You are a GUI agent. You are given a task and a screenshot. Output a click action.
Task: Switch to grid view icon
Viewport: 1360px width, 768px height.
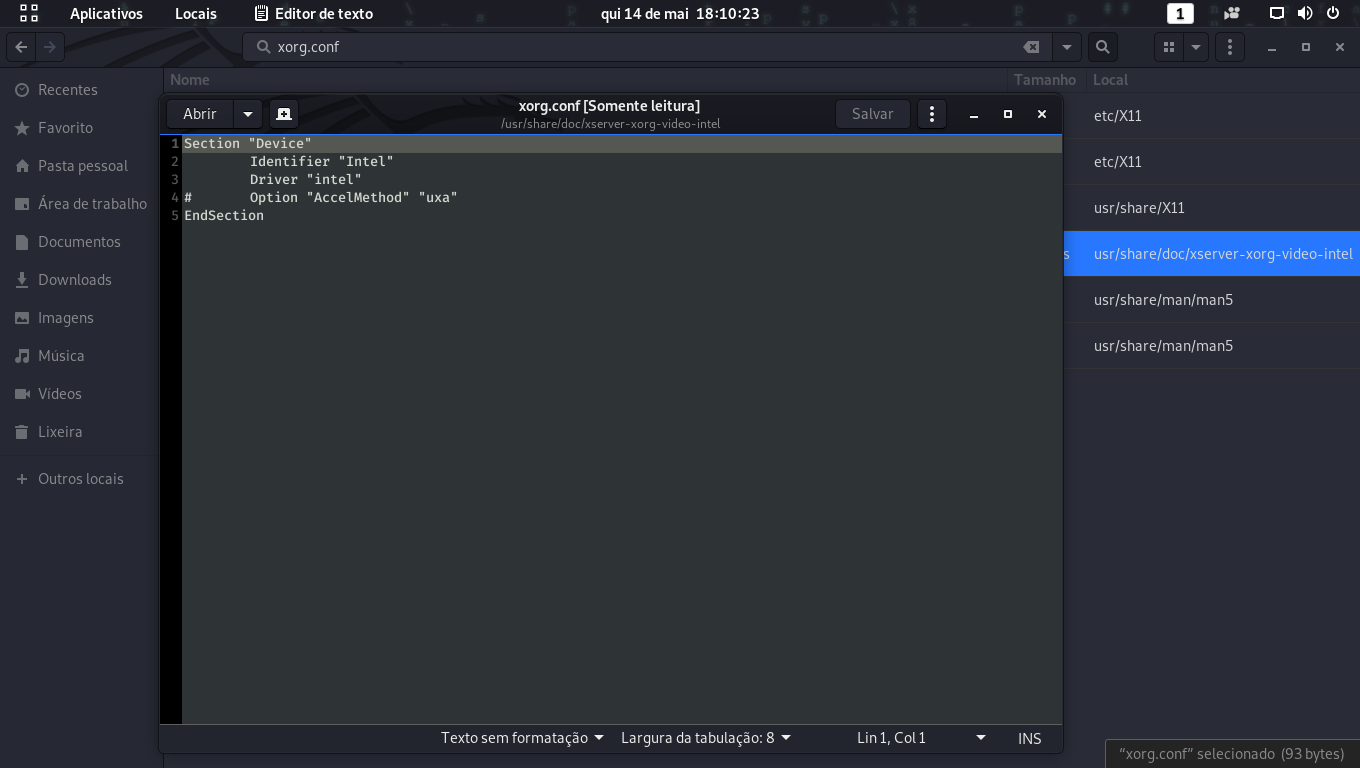1168,47
